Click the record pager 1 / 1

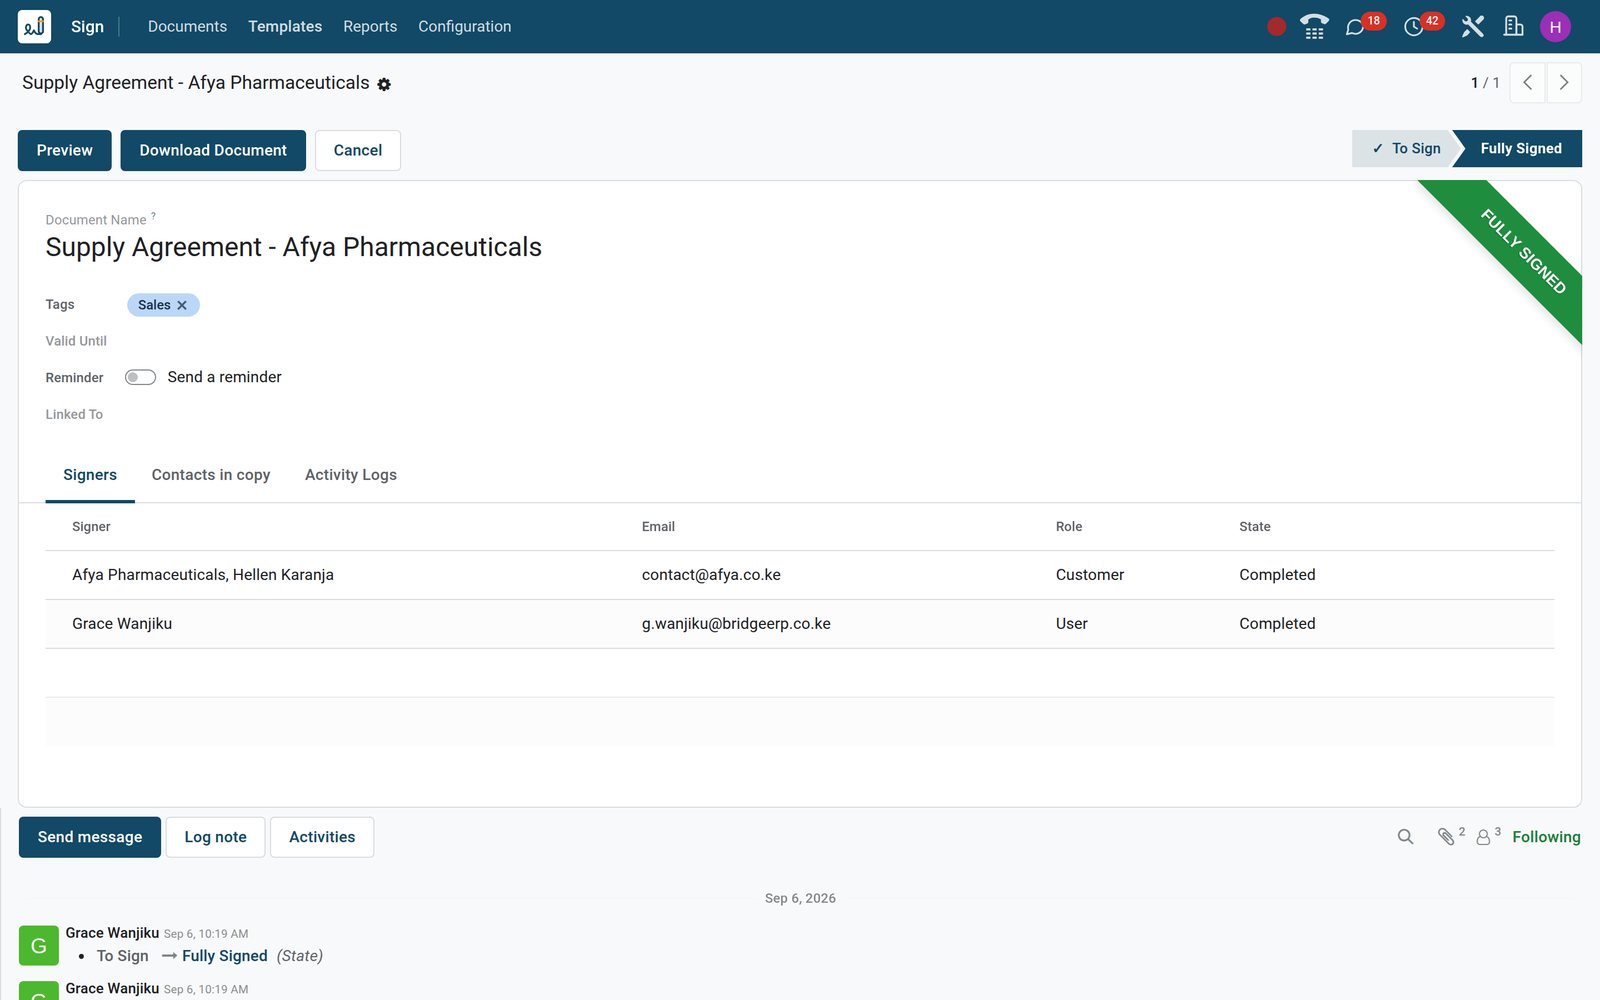click(1485, 83)
